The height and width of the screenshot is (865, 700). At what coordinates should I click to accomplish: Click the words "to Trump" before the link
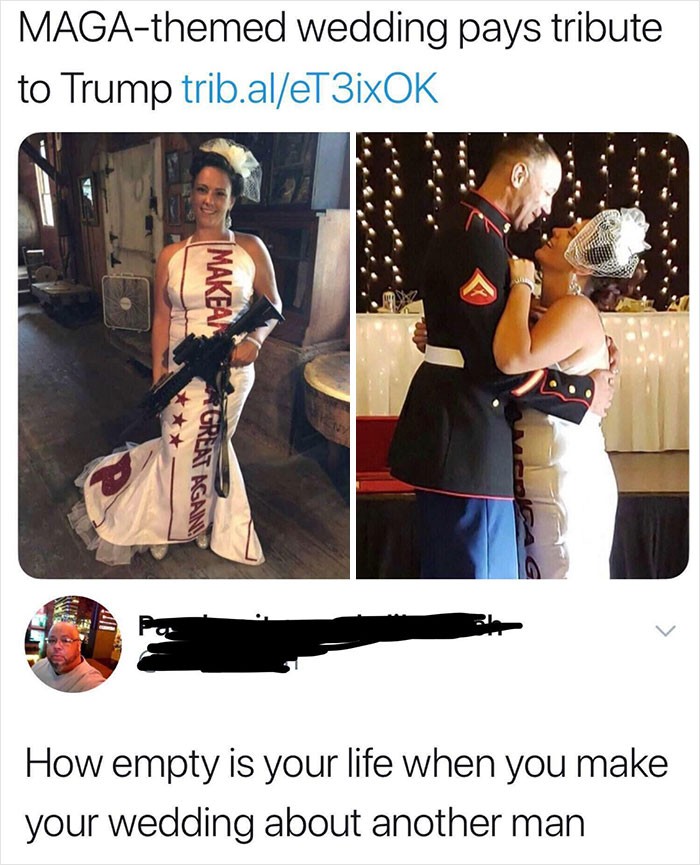coord(94,88)
